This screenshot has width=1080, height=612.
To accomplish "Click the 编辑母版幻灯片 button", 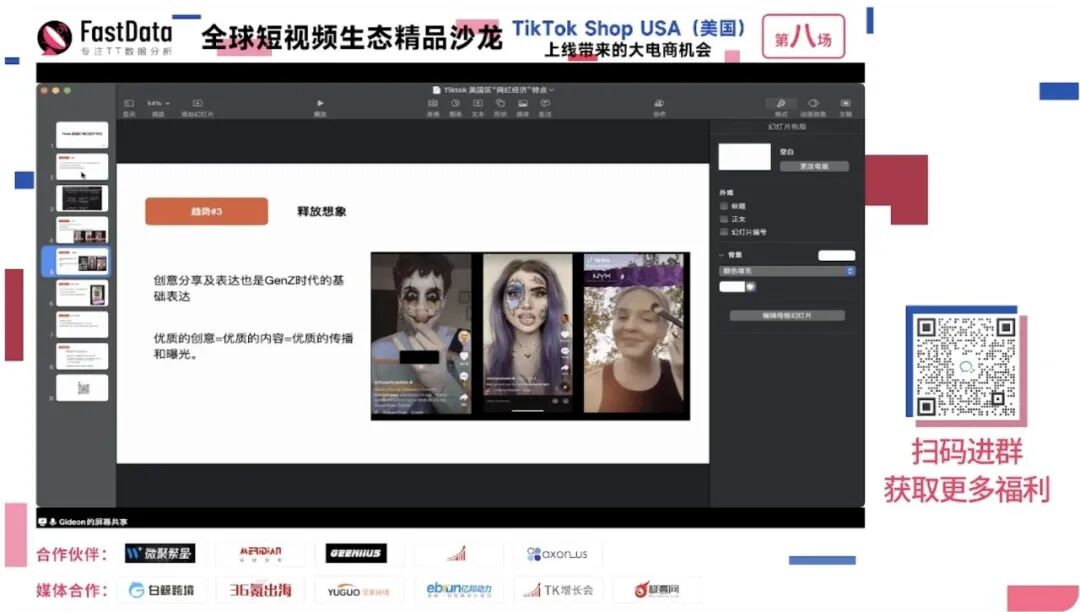I will click(x=788, y=314).
